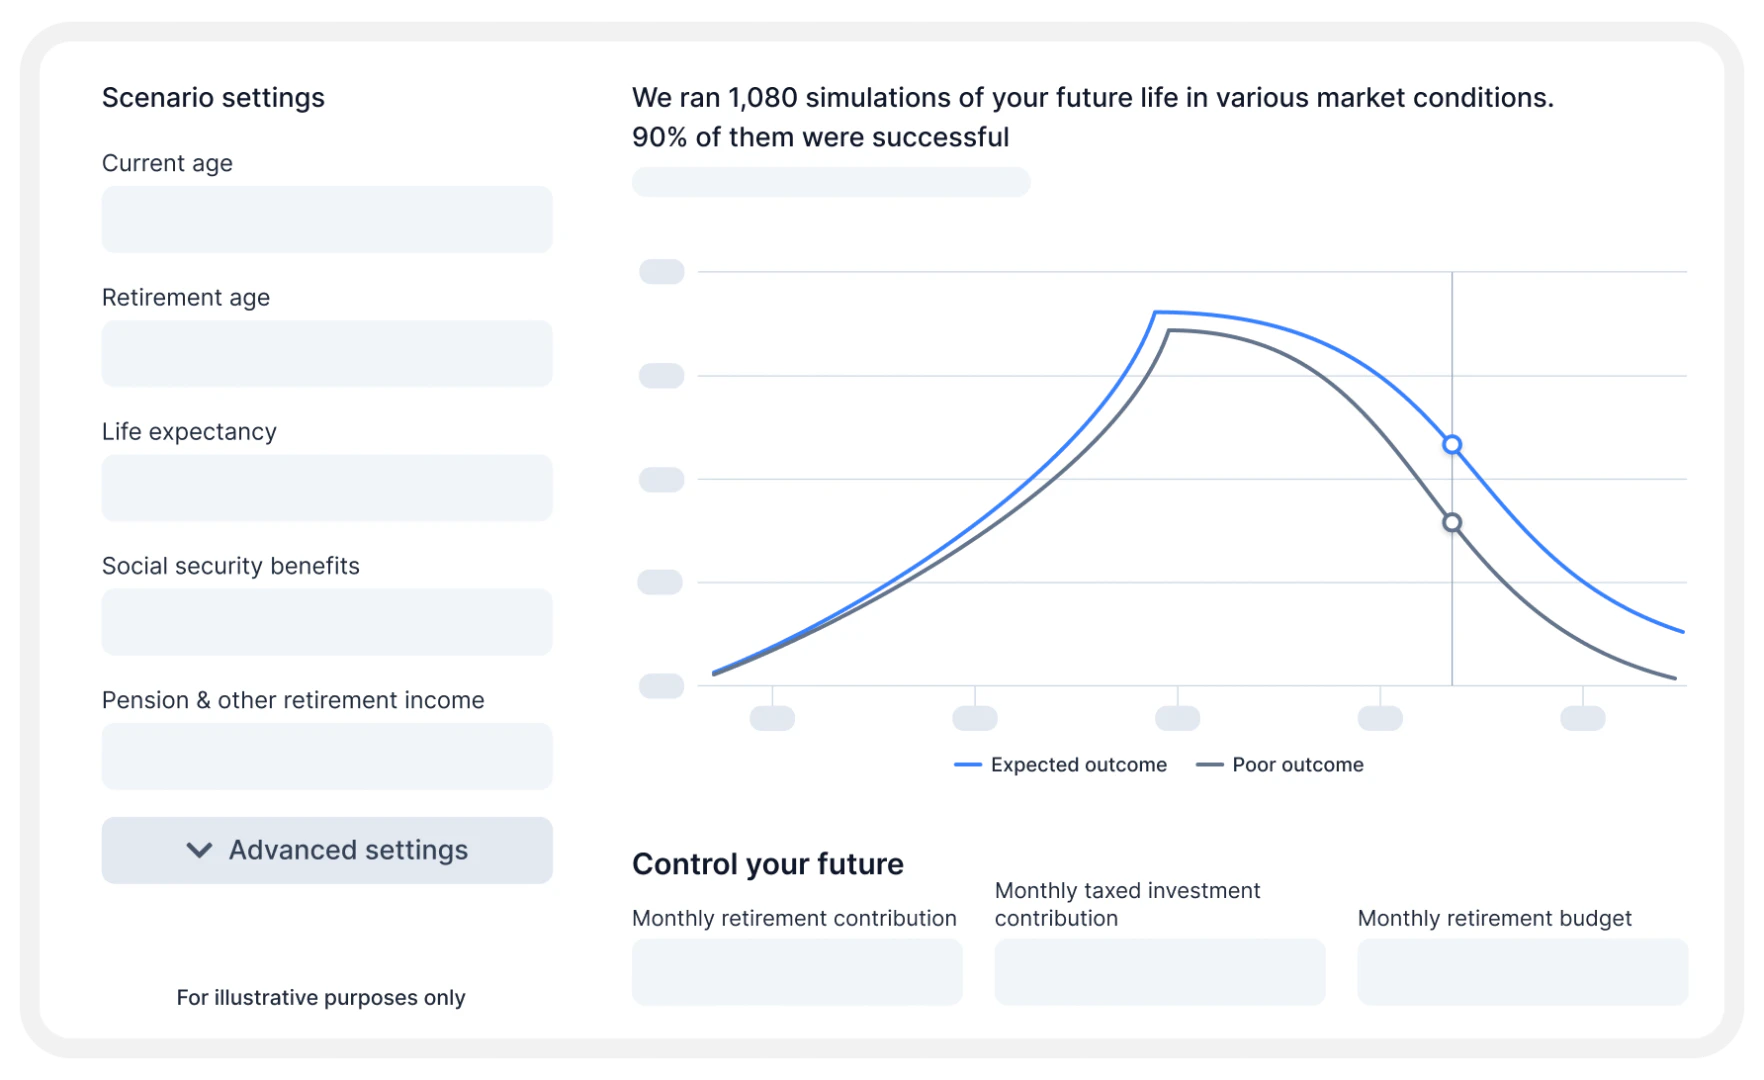The image size is (1764, 1080).
Task: Click the Poor outcome legend line icon
Action: point(1211,764)
